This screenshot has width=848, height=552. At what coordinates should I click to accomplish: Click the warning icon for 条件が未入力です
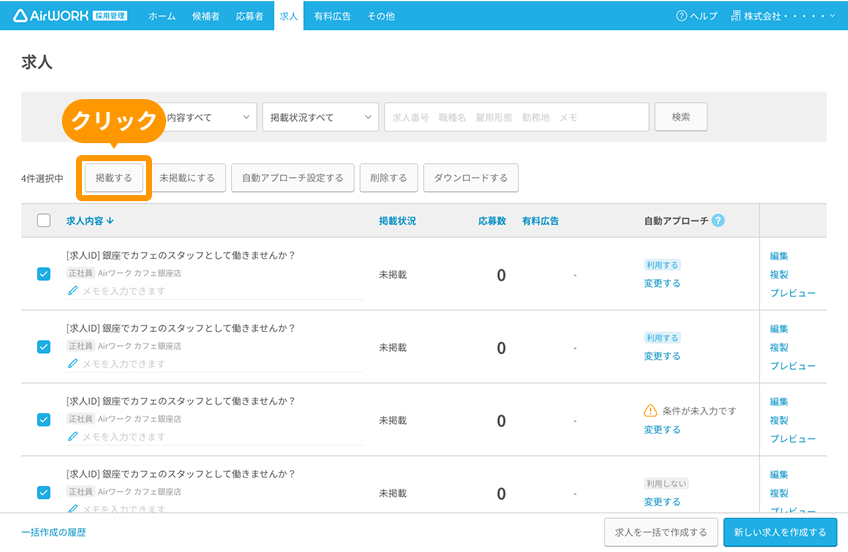click(651, 411)
